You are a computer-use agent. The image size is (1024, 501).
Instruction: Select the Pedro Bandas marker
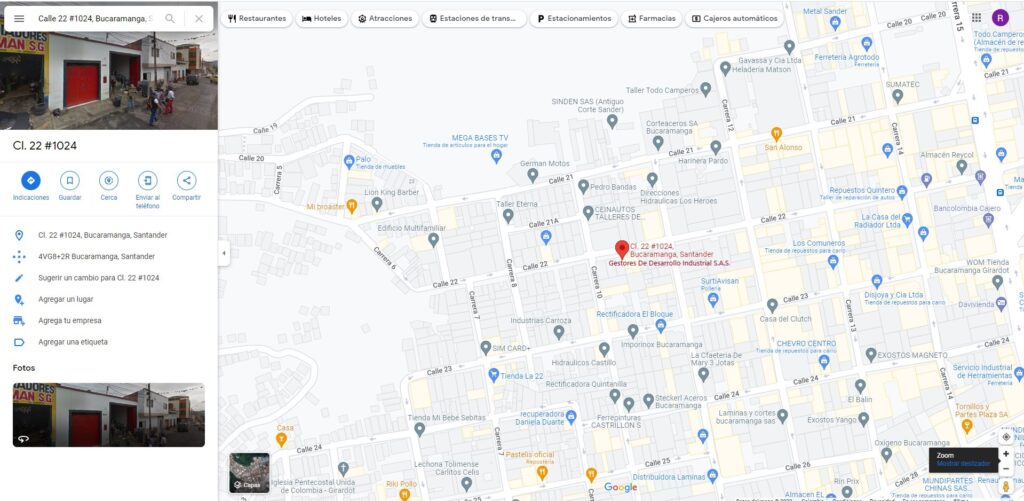click(x=583, y=187)
